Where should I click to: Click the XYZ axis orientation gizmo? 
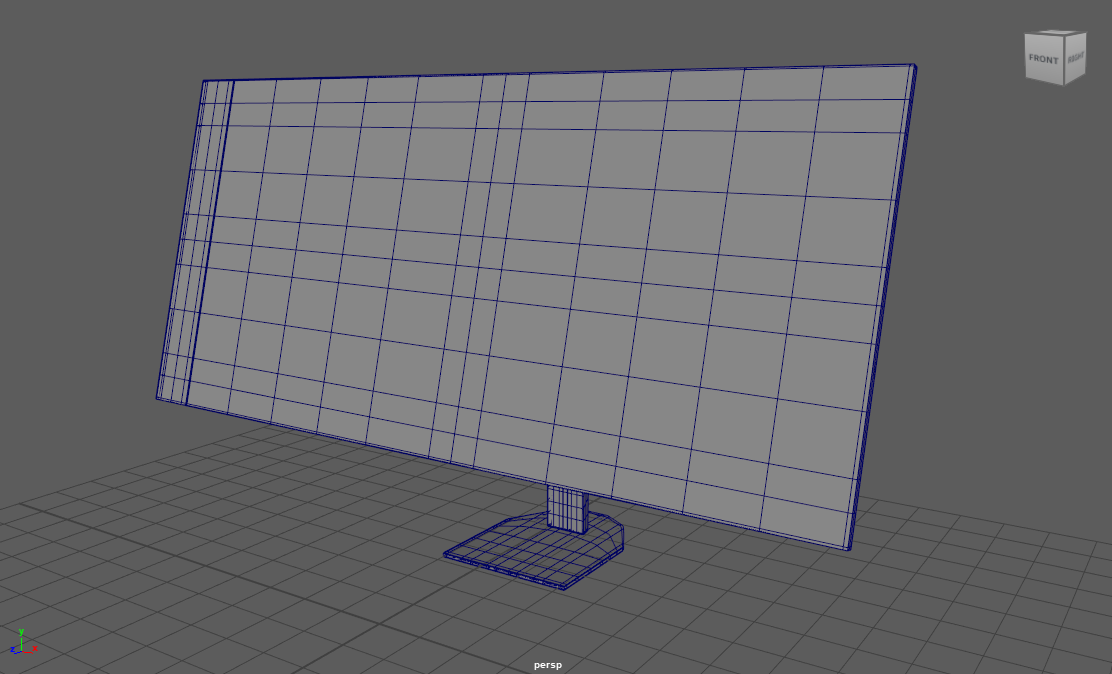pos(23,641)
